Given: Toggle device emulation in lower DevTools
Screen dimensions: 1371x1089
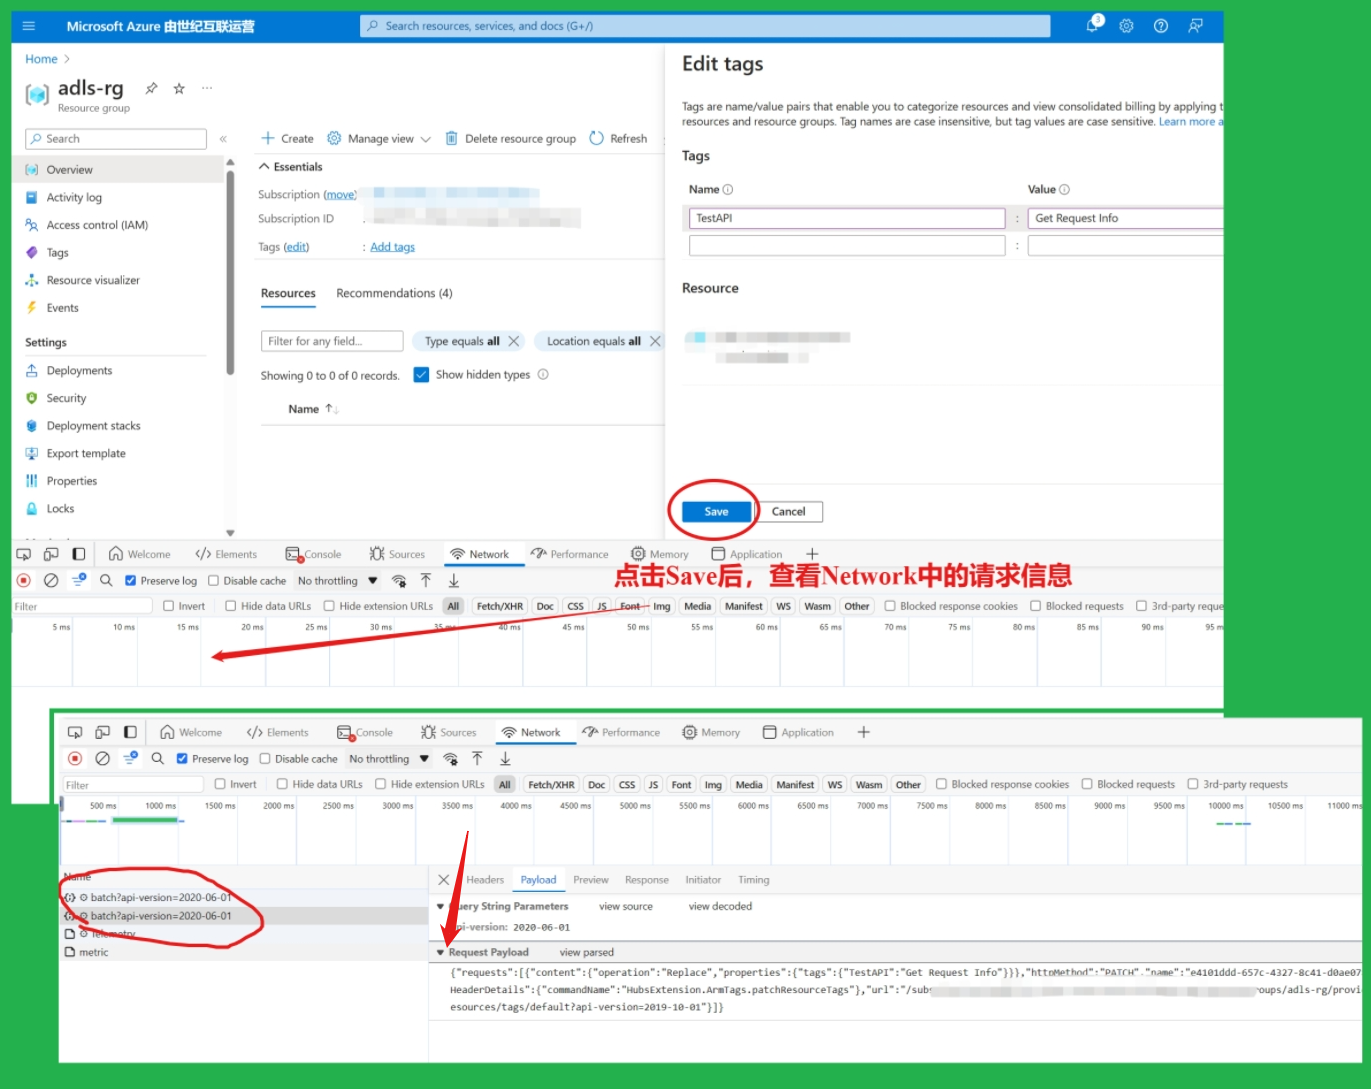Looking at the screenshot, I should (x=102, y=732).
